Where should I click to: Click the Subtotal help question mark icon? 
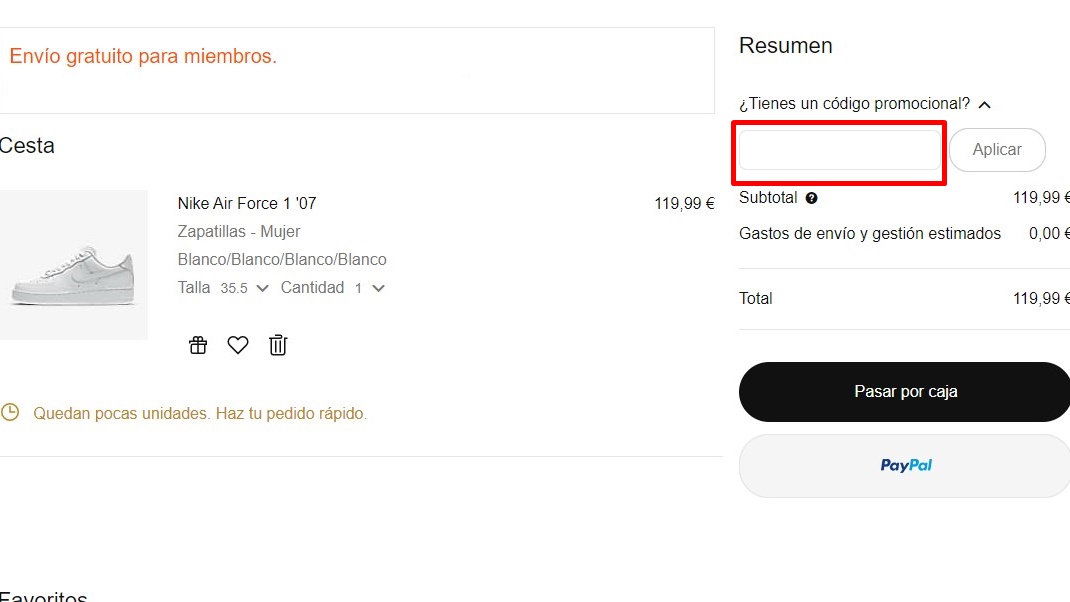tap(811, 198)
